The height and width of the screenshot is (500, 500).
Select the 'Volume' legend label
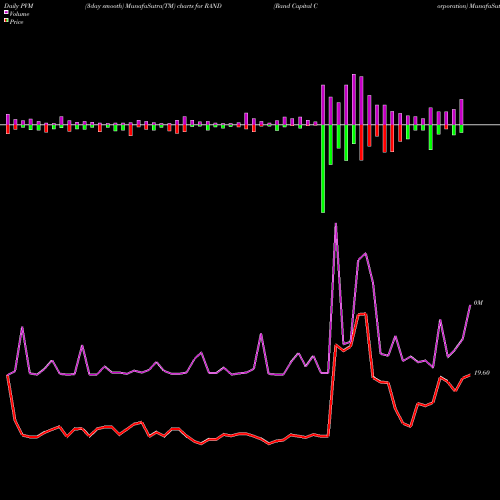[x=19, y=14]
